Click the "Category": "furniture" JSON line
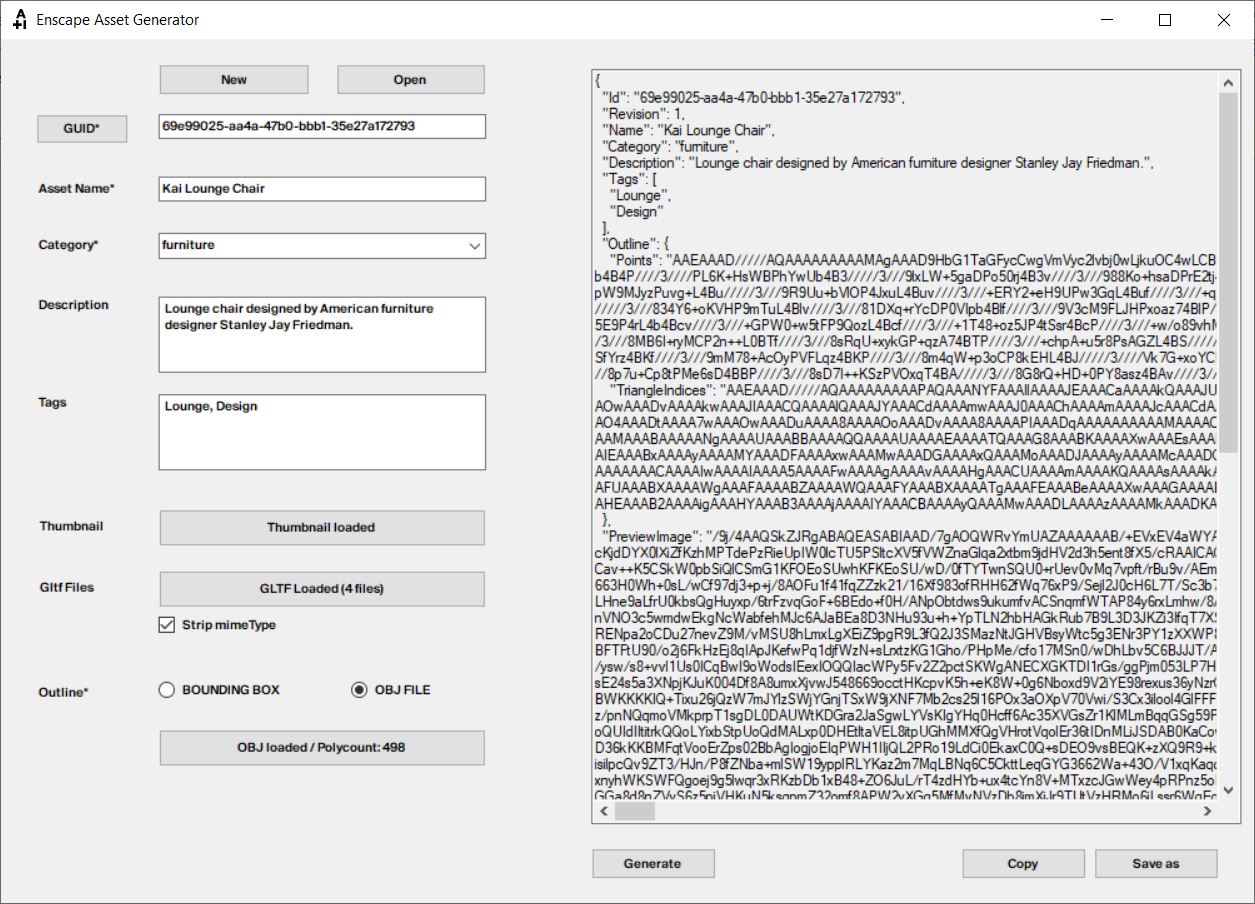The height and width of the screenshot is (904, 1255). [x=671, y=146]
